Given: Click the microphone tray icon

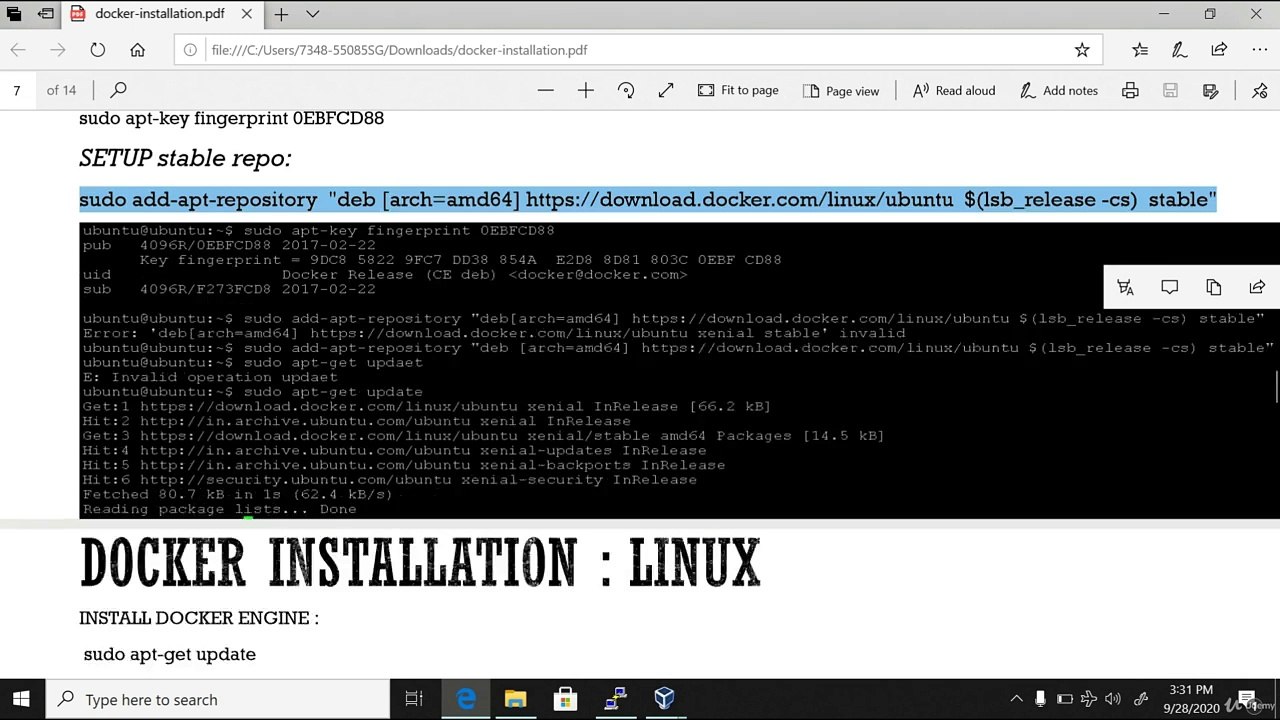Looking at the screenshot, I should pyautogui.click(x=1041, y=699).
